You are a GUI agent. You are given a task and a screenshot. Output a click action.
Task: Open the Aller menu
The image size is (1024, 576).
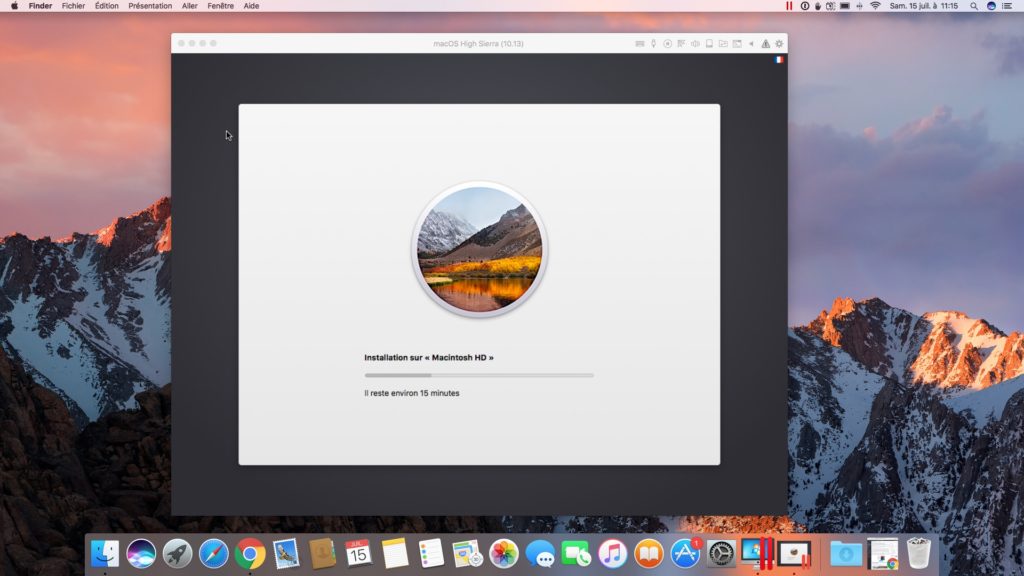click(189, 6)
